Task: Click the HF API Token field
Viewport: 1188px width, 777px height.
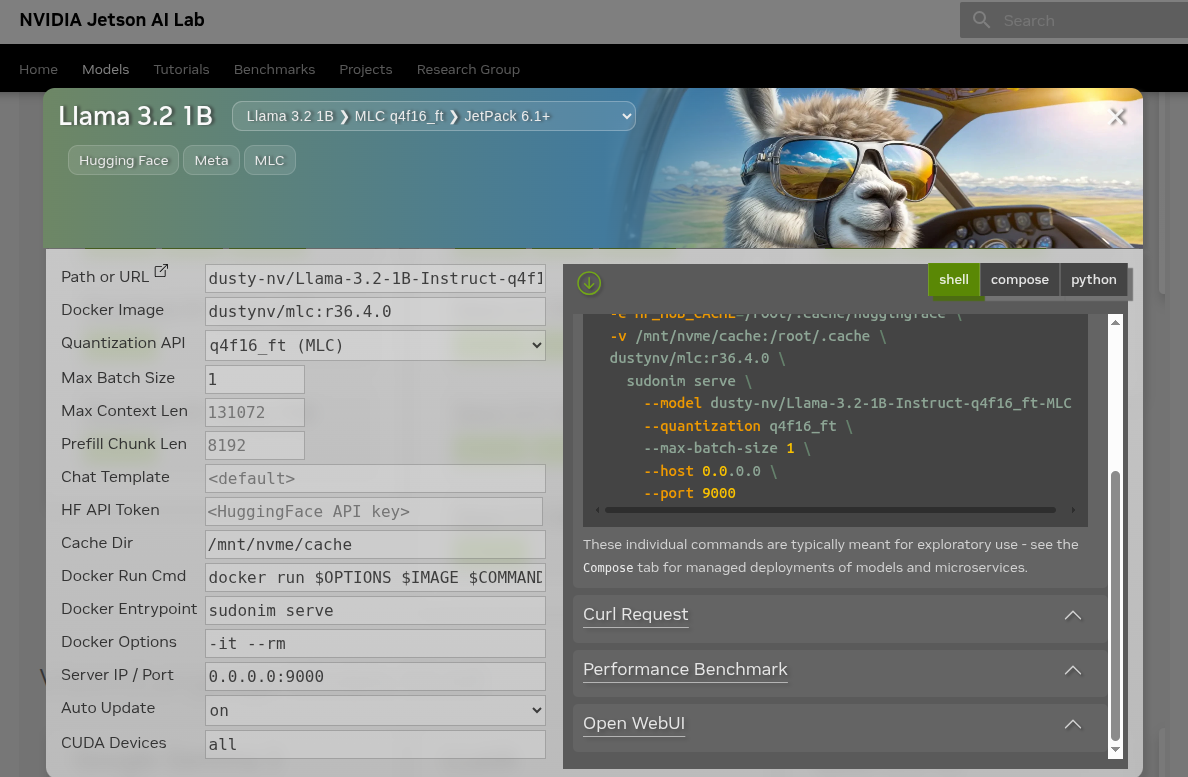Action: coord(374,512)
